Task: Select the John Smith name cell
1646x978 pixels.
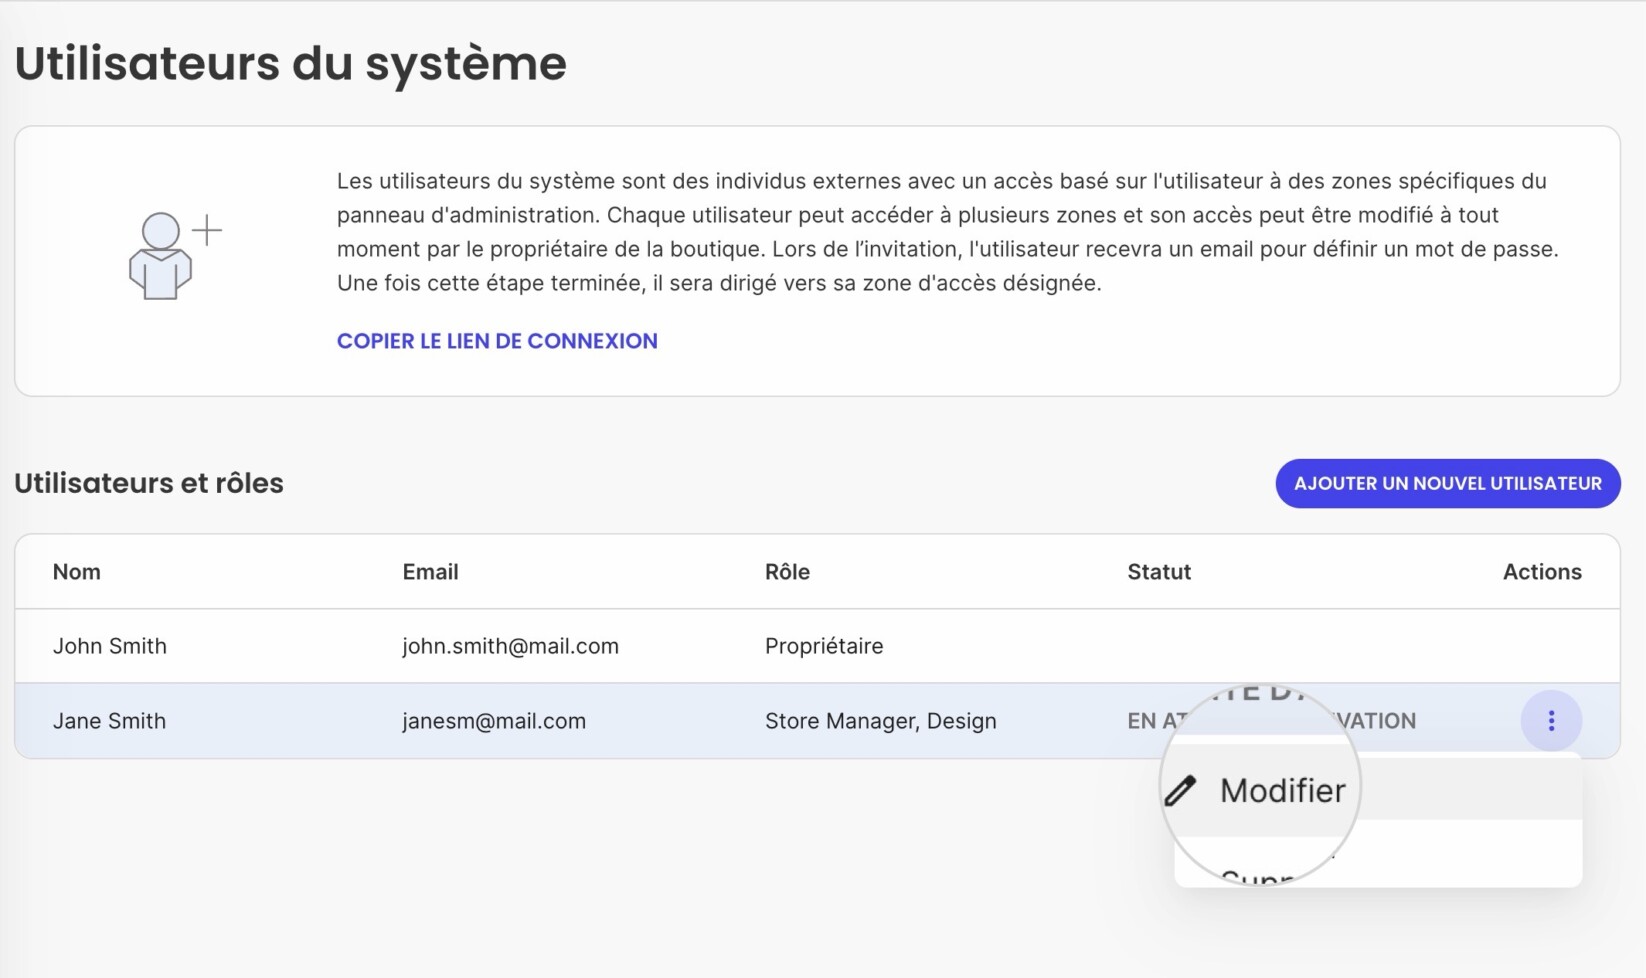Action: click(x=110, y=646)
